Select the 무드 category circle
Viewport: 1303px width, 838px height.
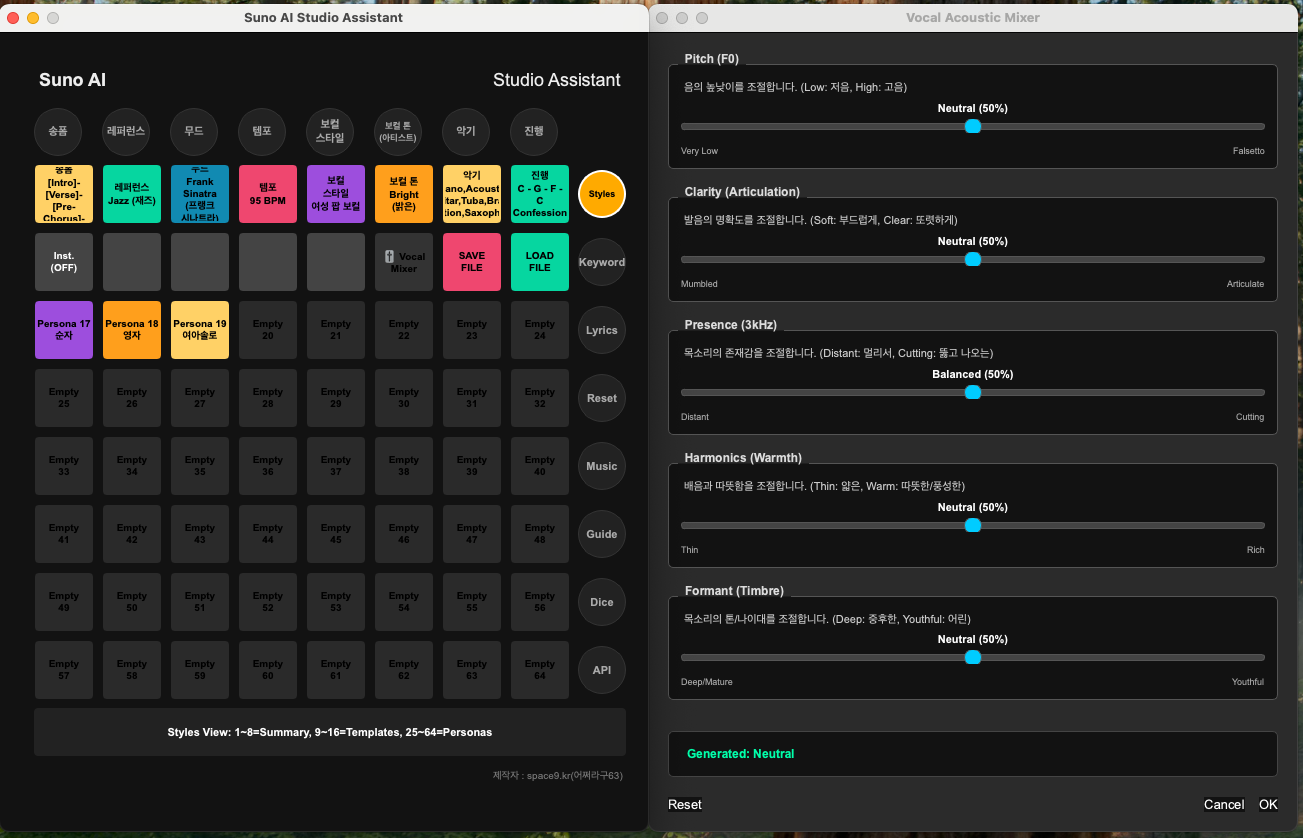[194, 131]
